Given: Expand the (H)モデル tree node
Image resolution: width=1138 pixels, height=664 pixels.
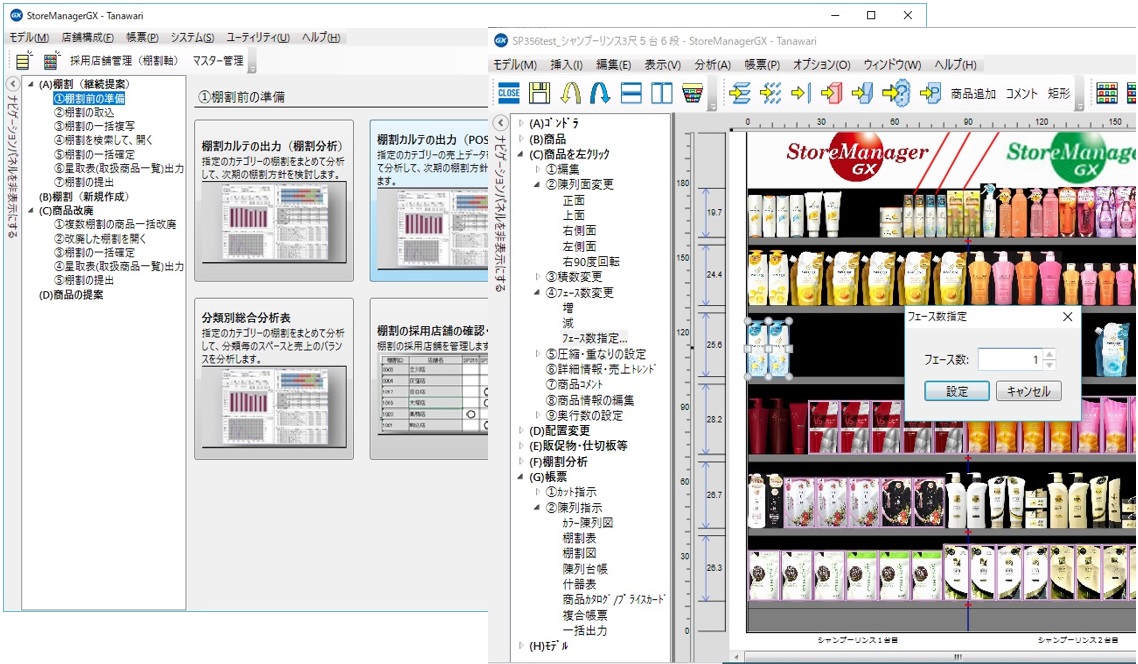Looking at the screenshot, I should (521, 646).
